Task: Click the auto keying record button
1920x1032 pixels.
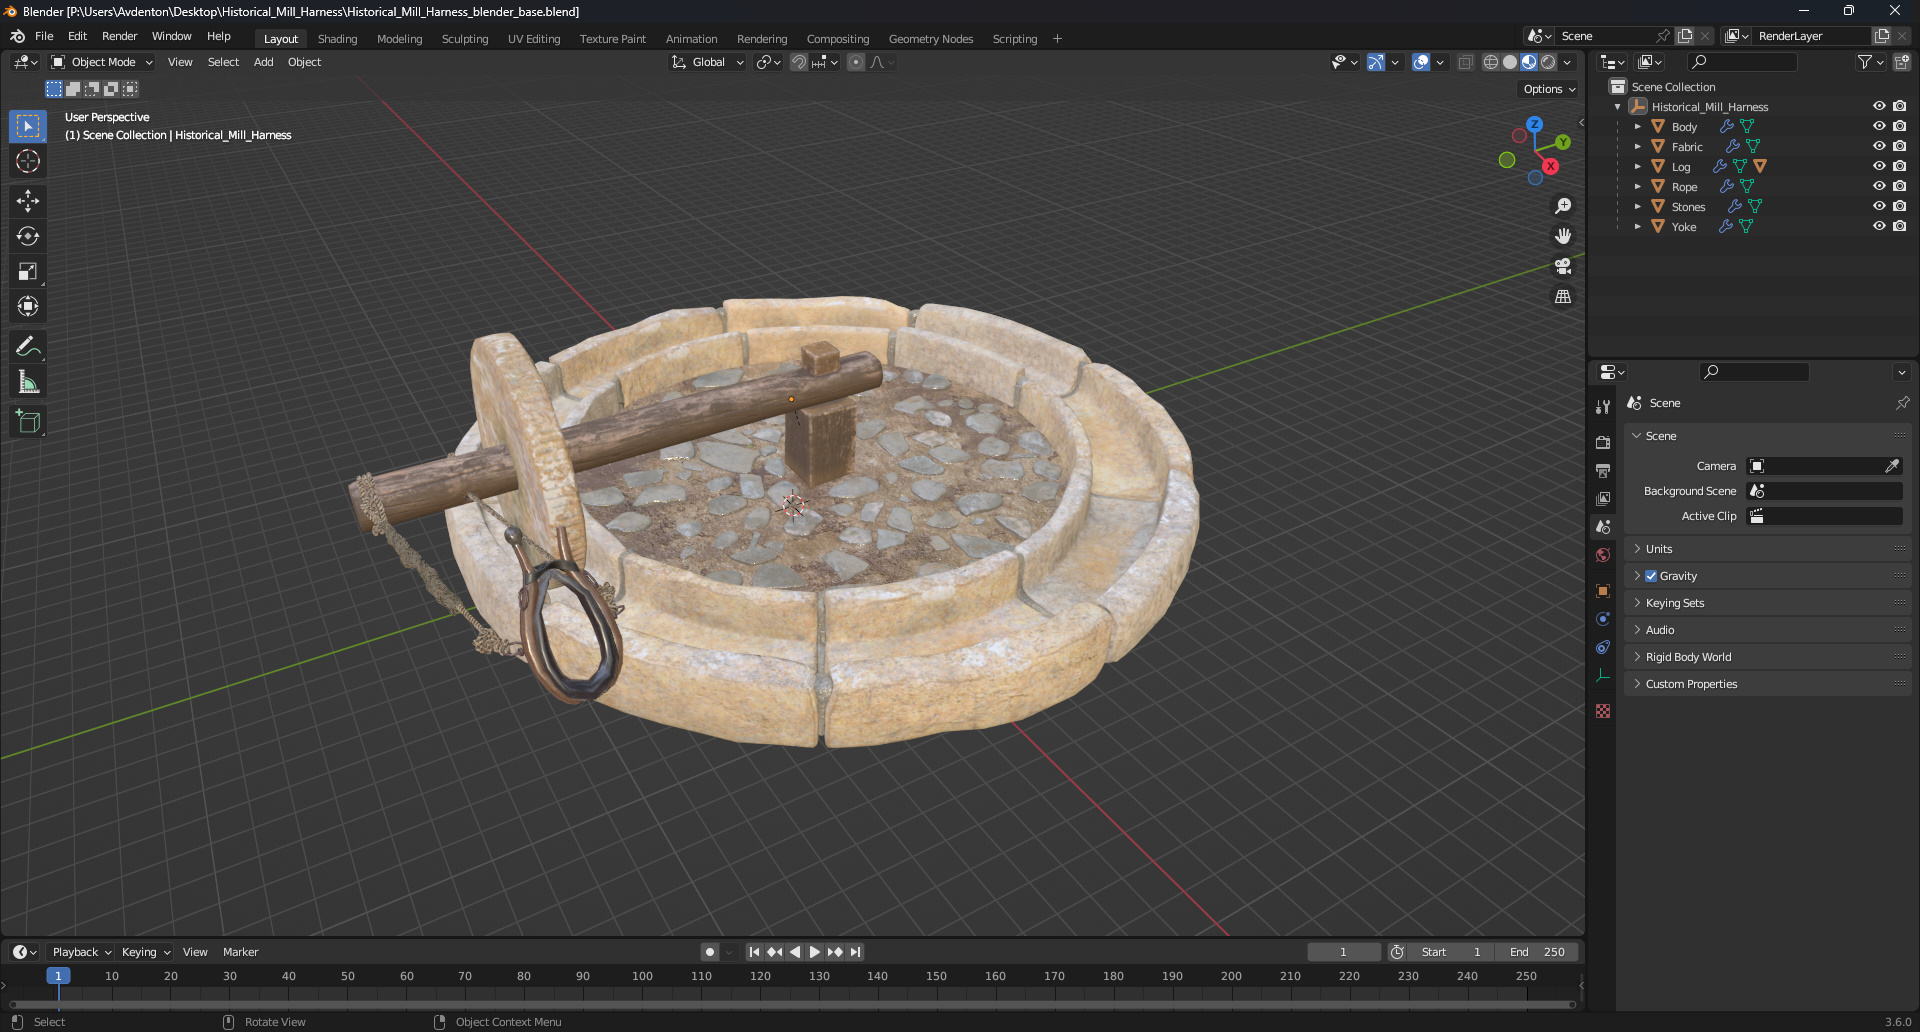Action: point(710,952)
